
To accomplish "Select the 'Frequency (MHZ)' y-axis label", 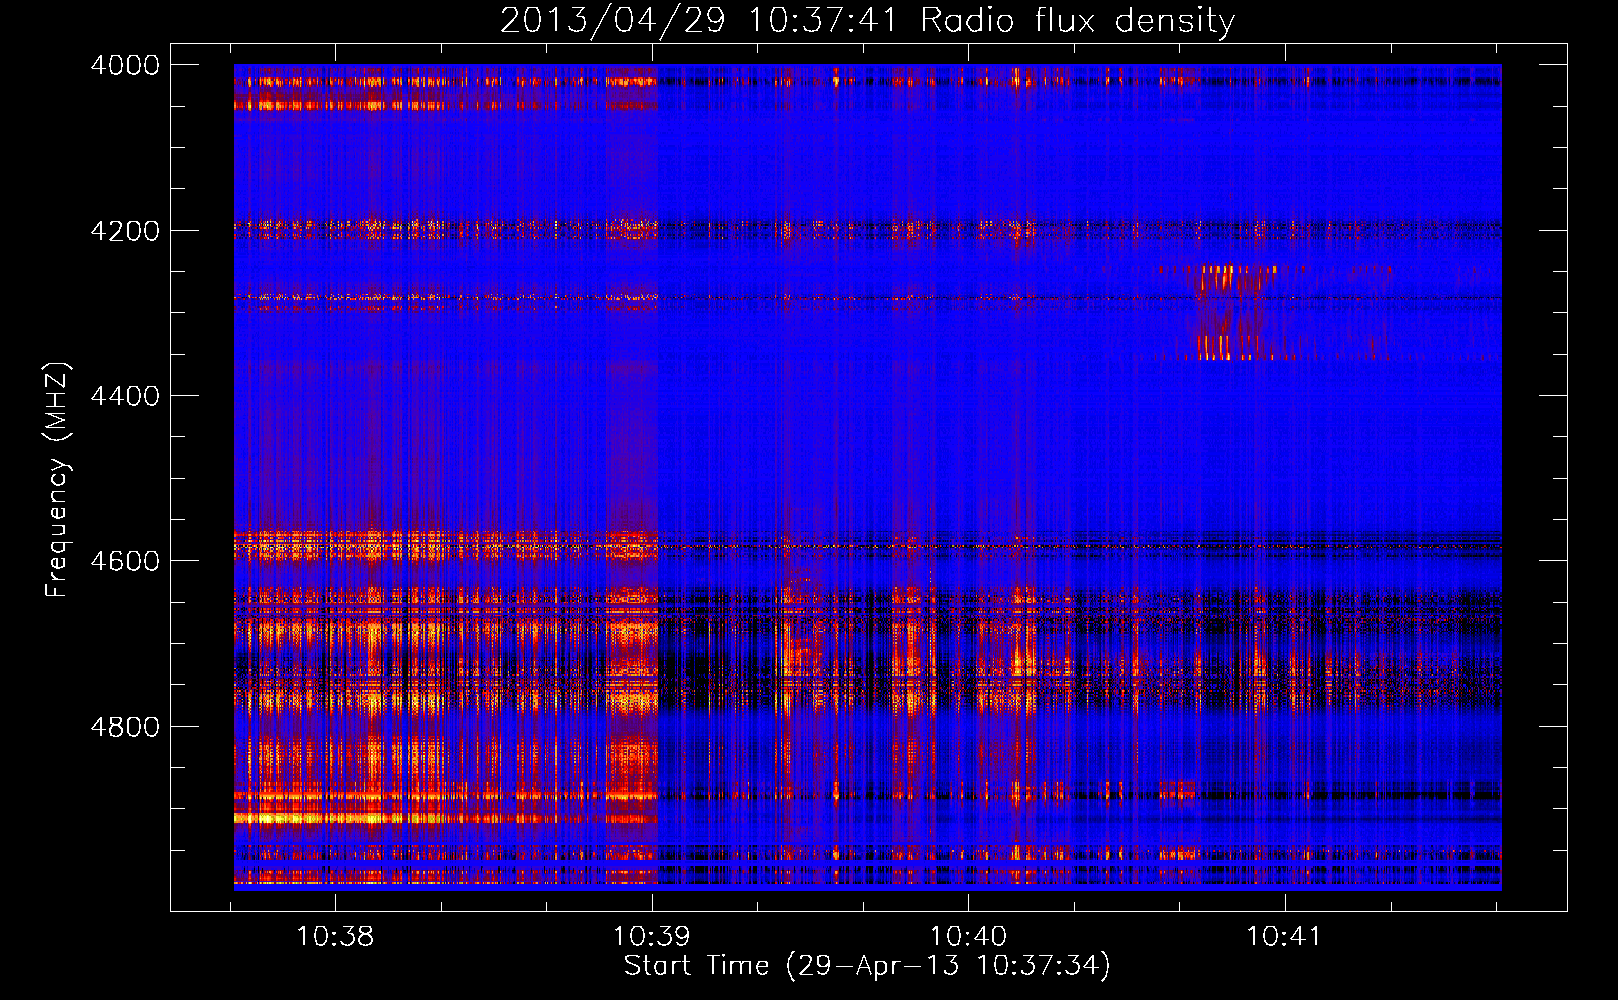I will click(57, 481).
